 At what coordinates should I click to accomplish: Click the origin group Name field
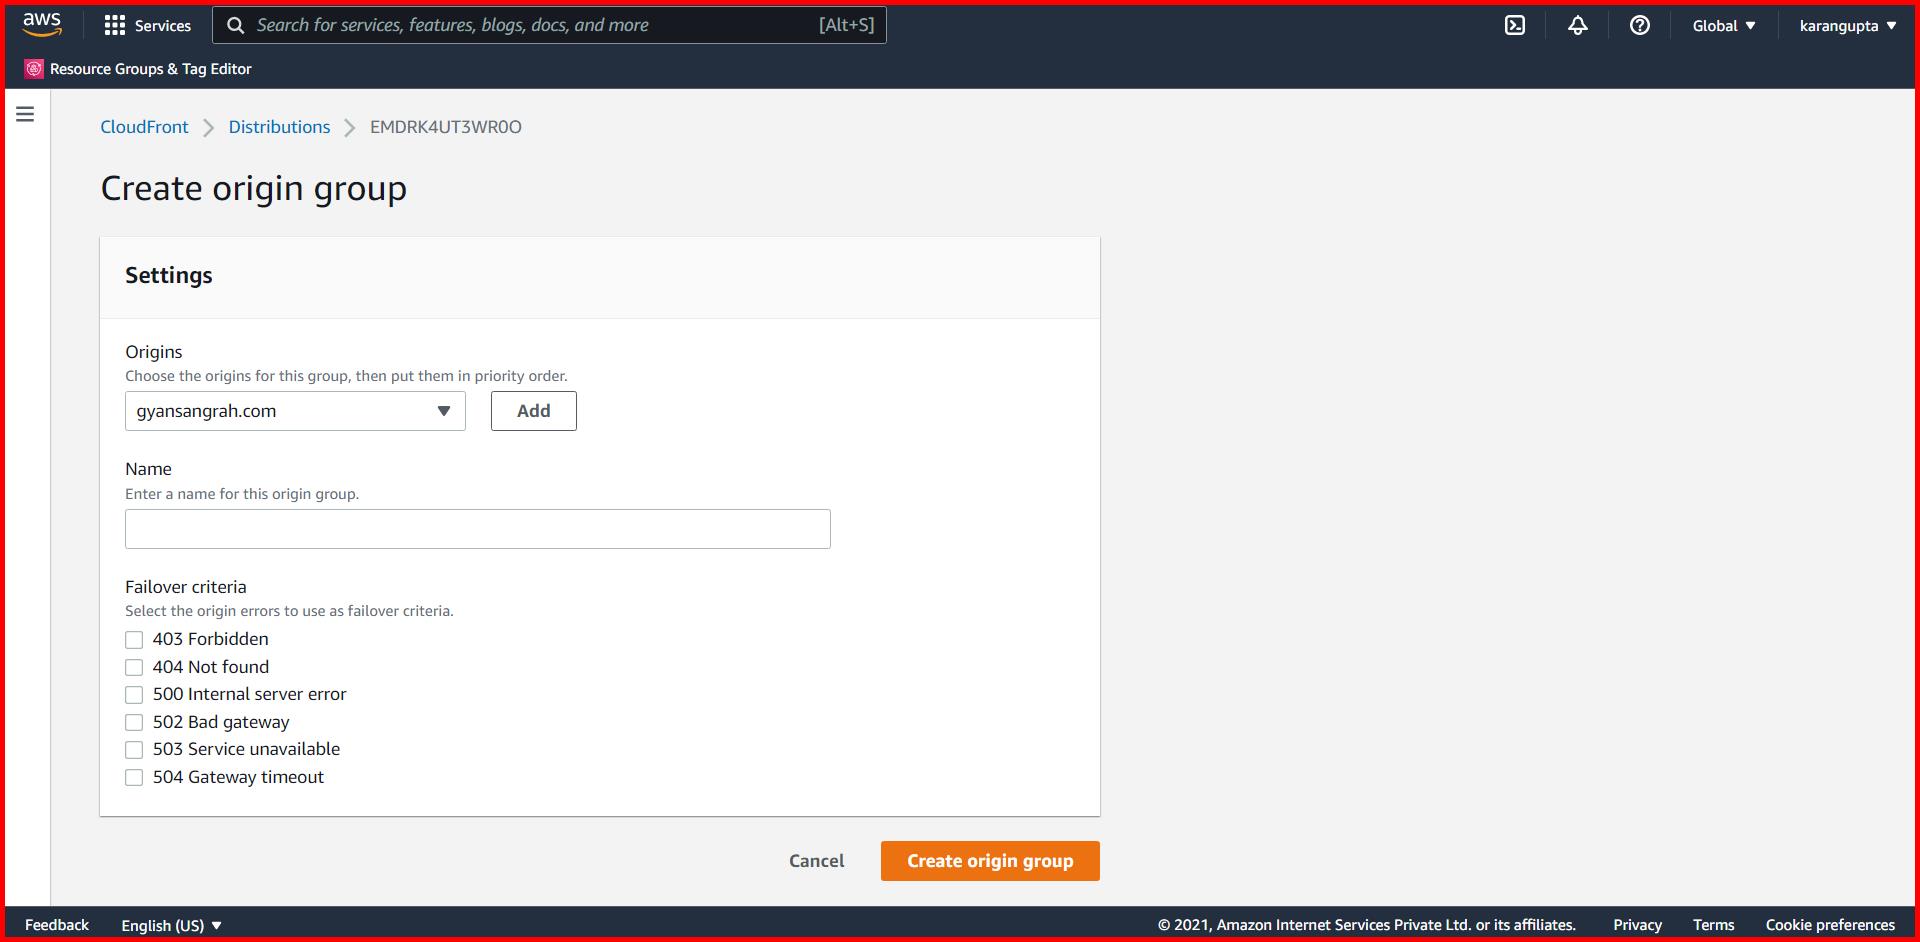(477, 528)
